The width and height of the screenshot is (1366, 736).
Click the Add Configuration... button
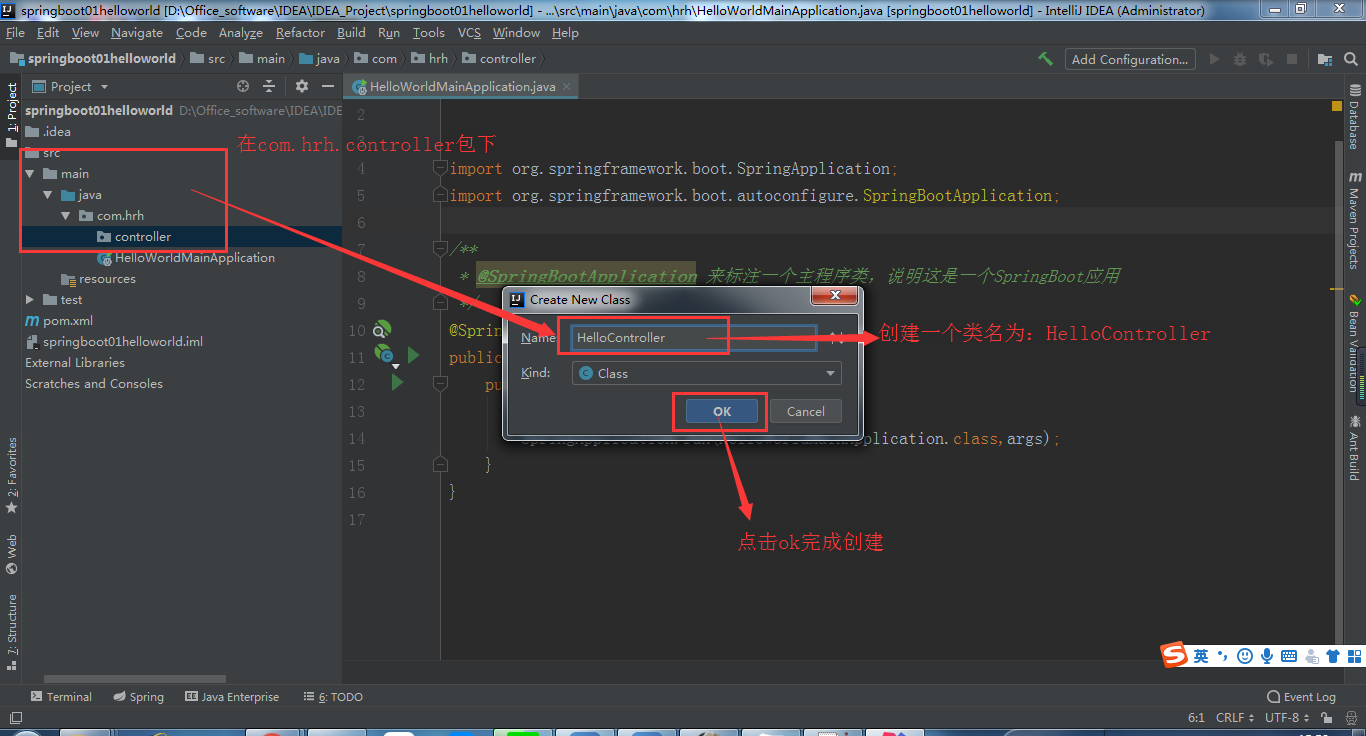click(1130, 59)
